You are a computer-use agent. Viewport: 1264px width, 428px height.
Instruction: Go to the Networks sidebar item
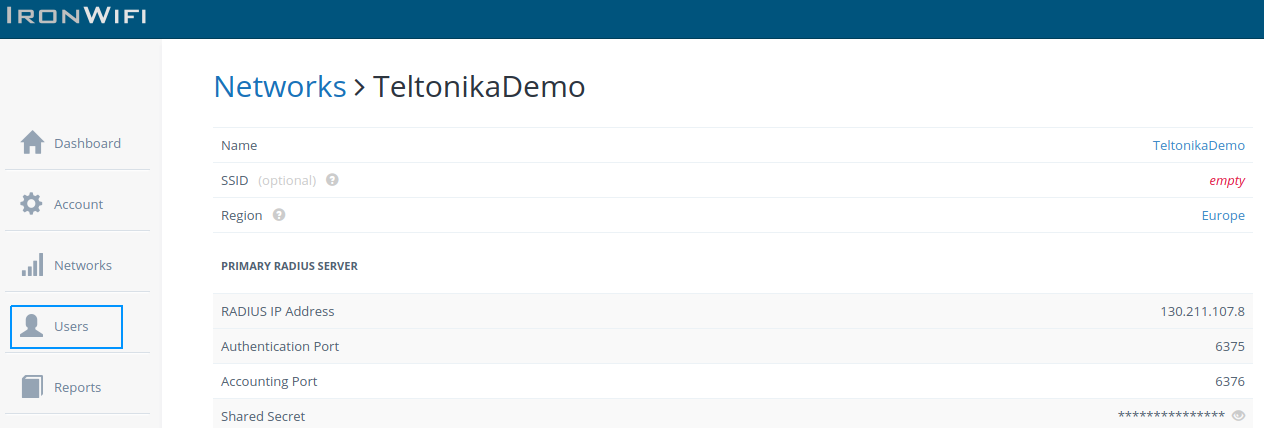click(82, 265)
